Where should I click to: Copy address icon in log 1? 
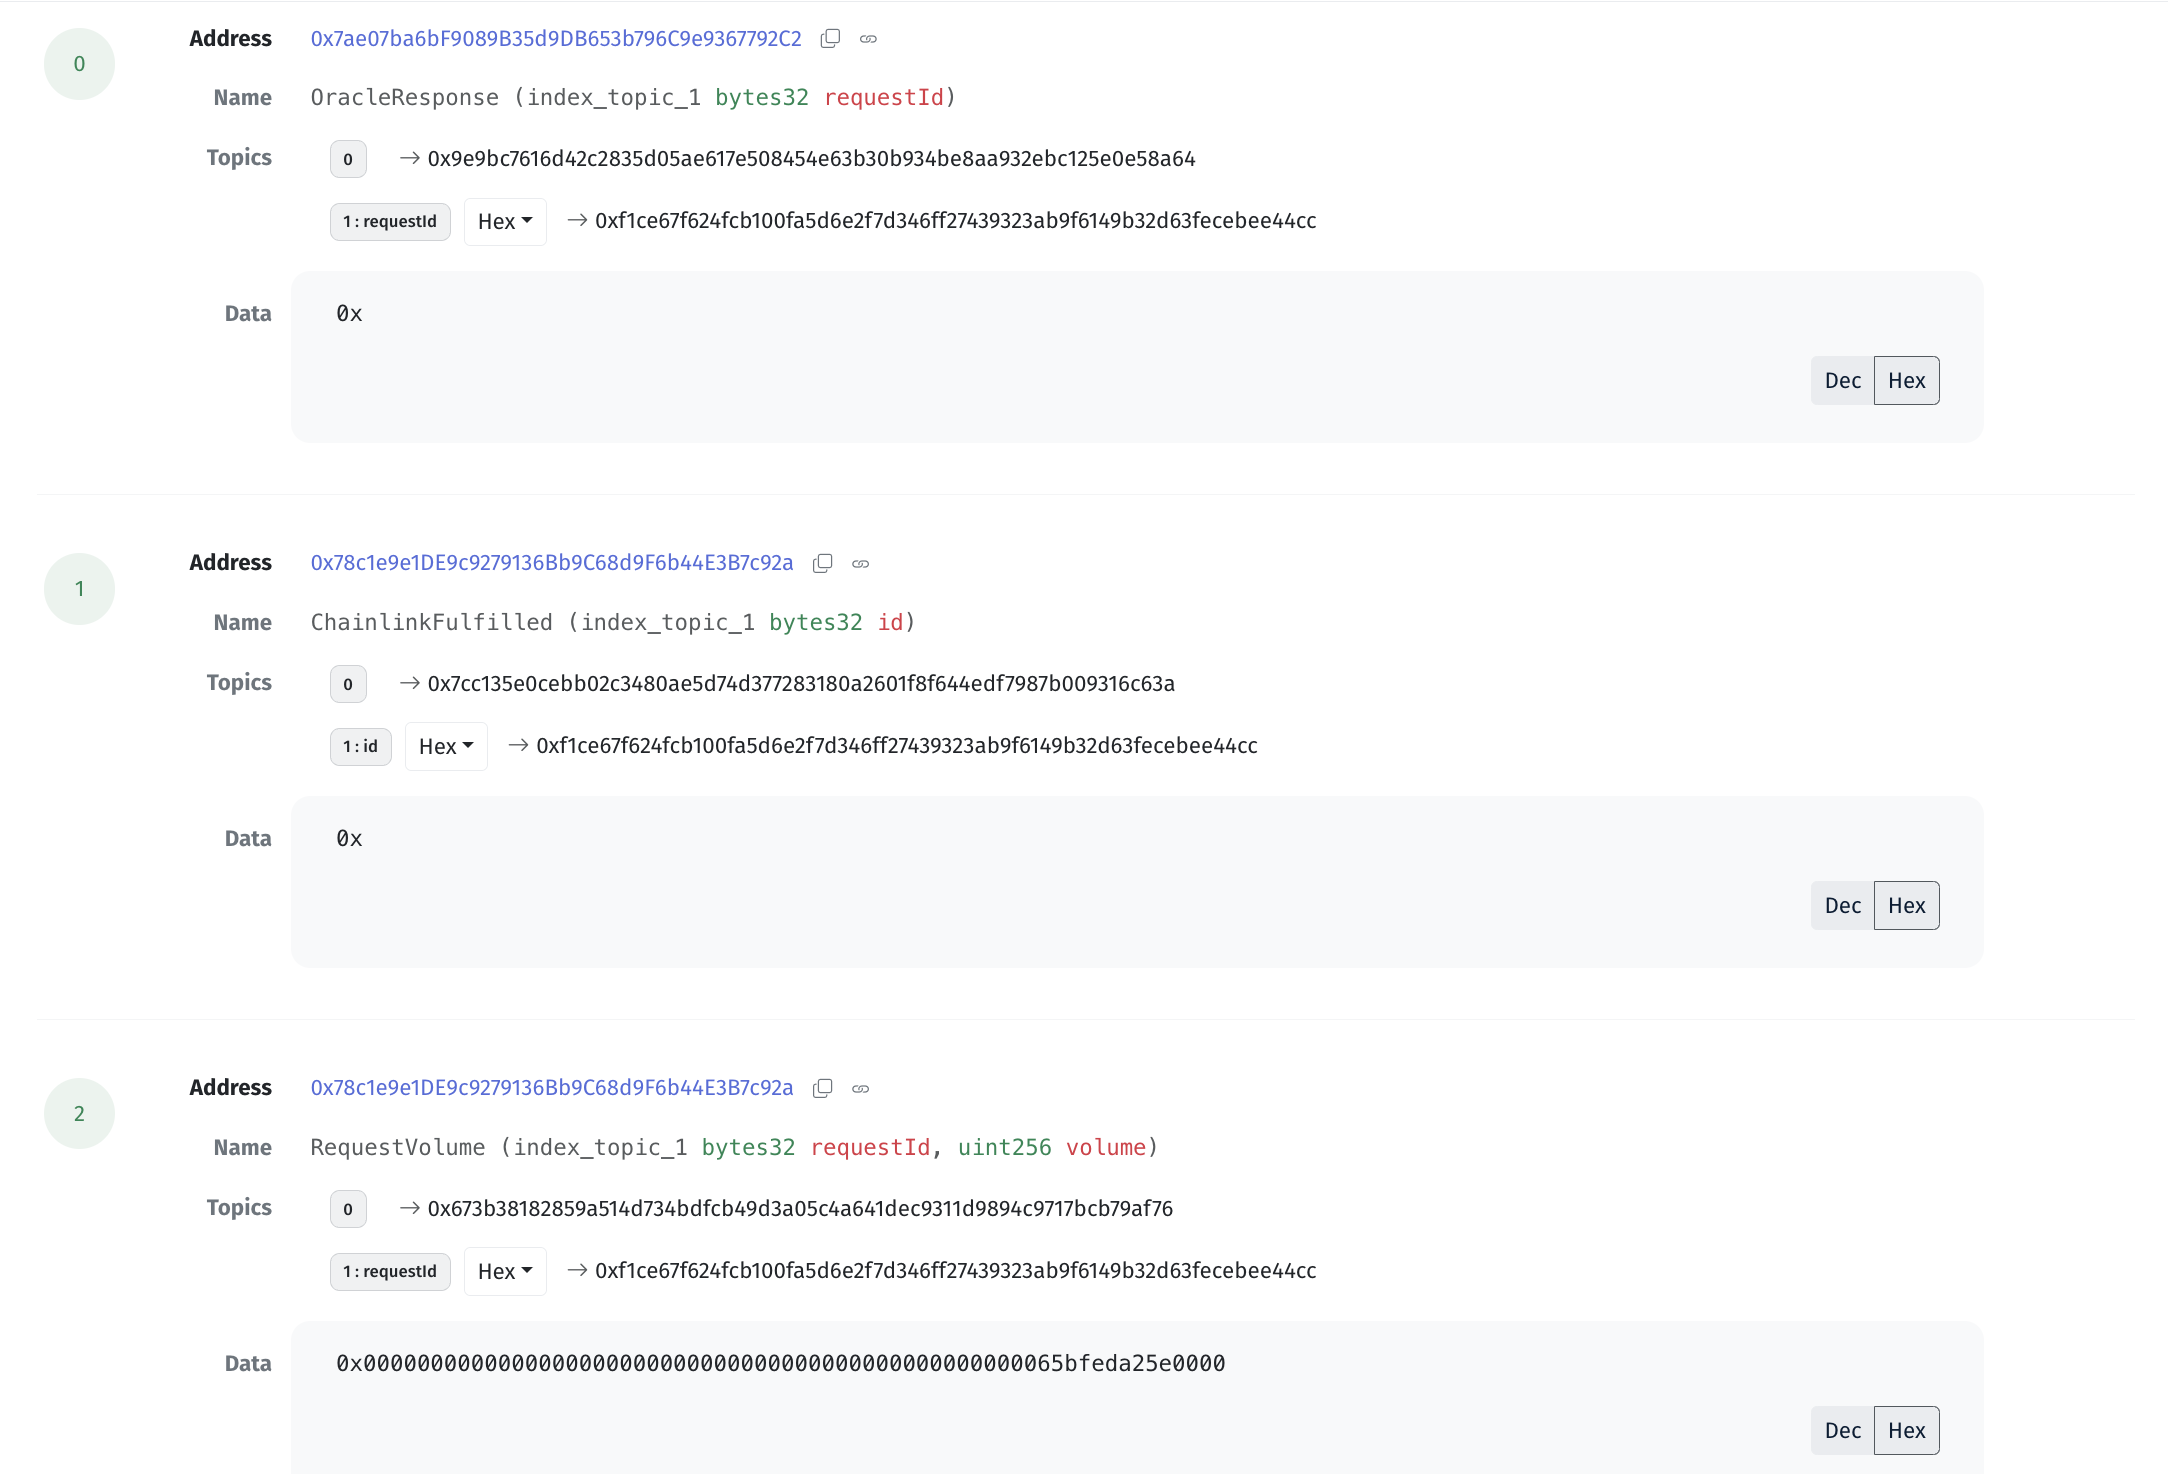click(x=822, y=564)
